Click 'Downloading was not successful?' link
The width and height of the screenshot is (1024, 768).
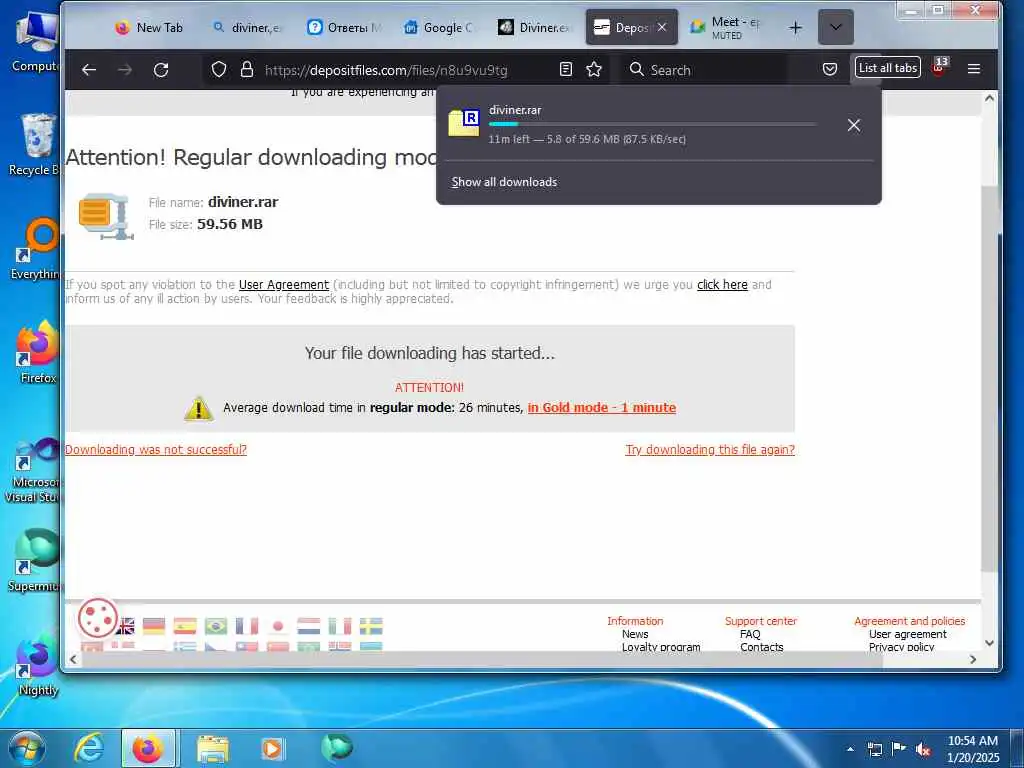click(155, 449)
